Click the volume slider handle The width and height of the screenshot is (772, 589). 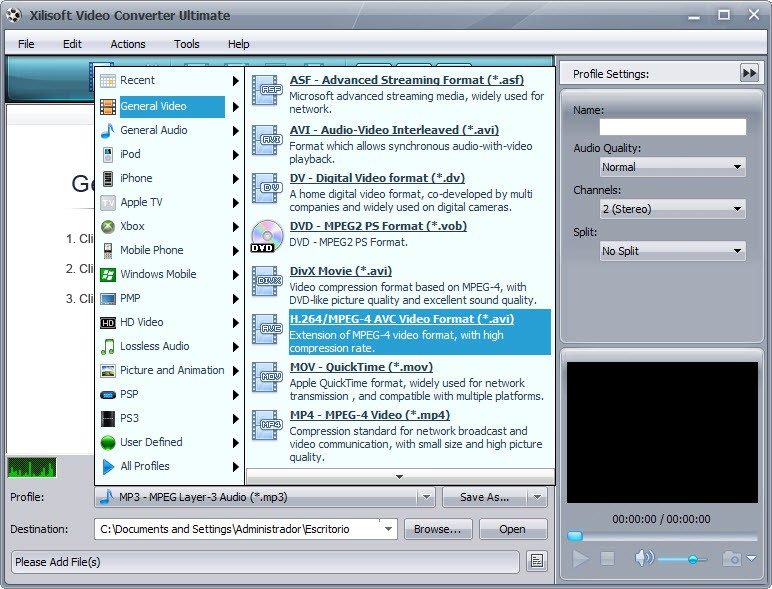pyautogui.click(x=693, y=559)
